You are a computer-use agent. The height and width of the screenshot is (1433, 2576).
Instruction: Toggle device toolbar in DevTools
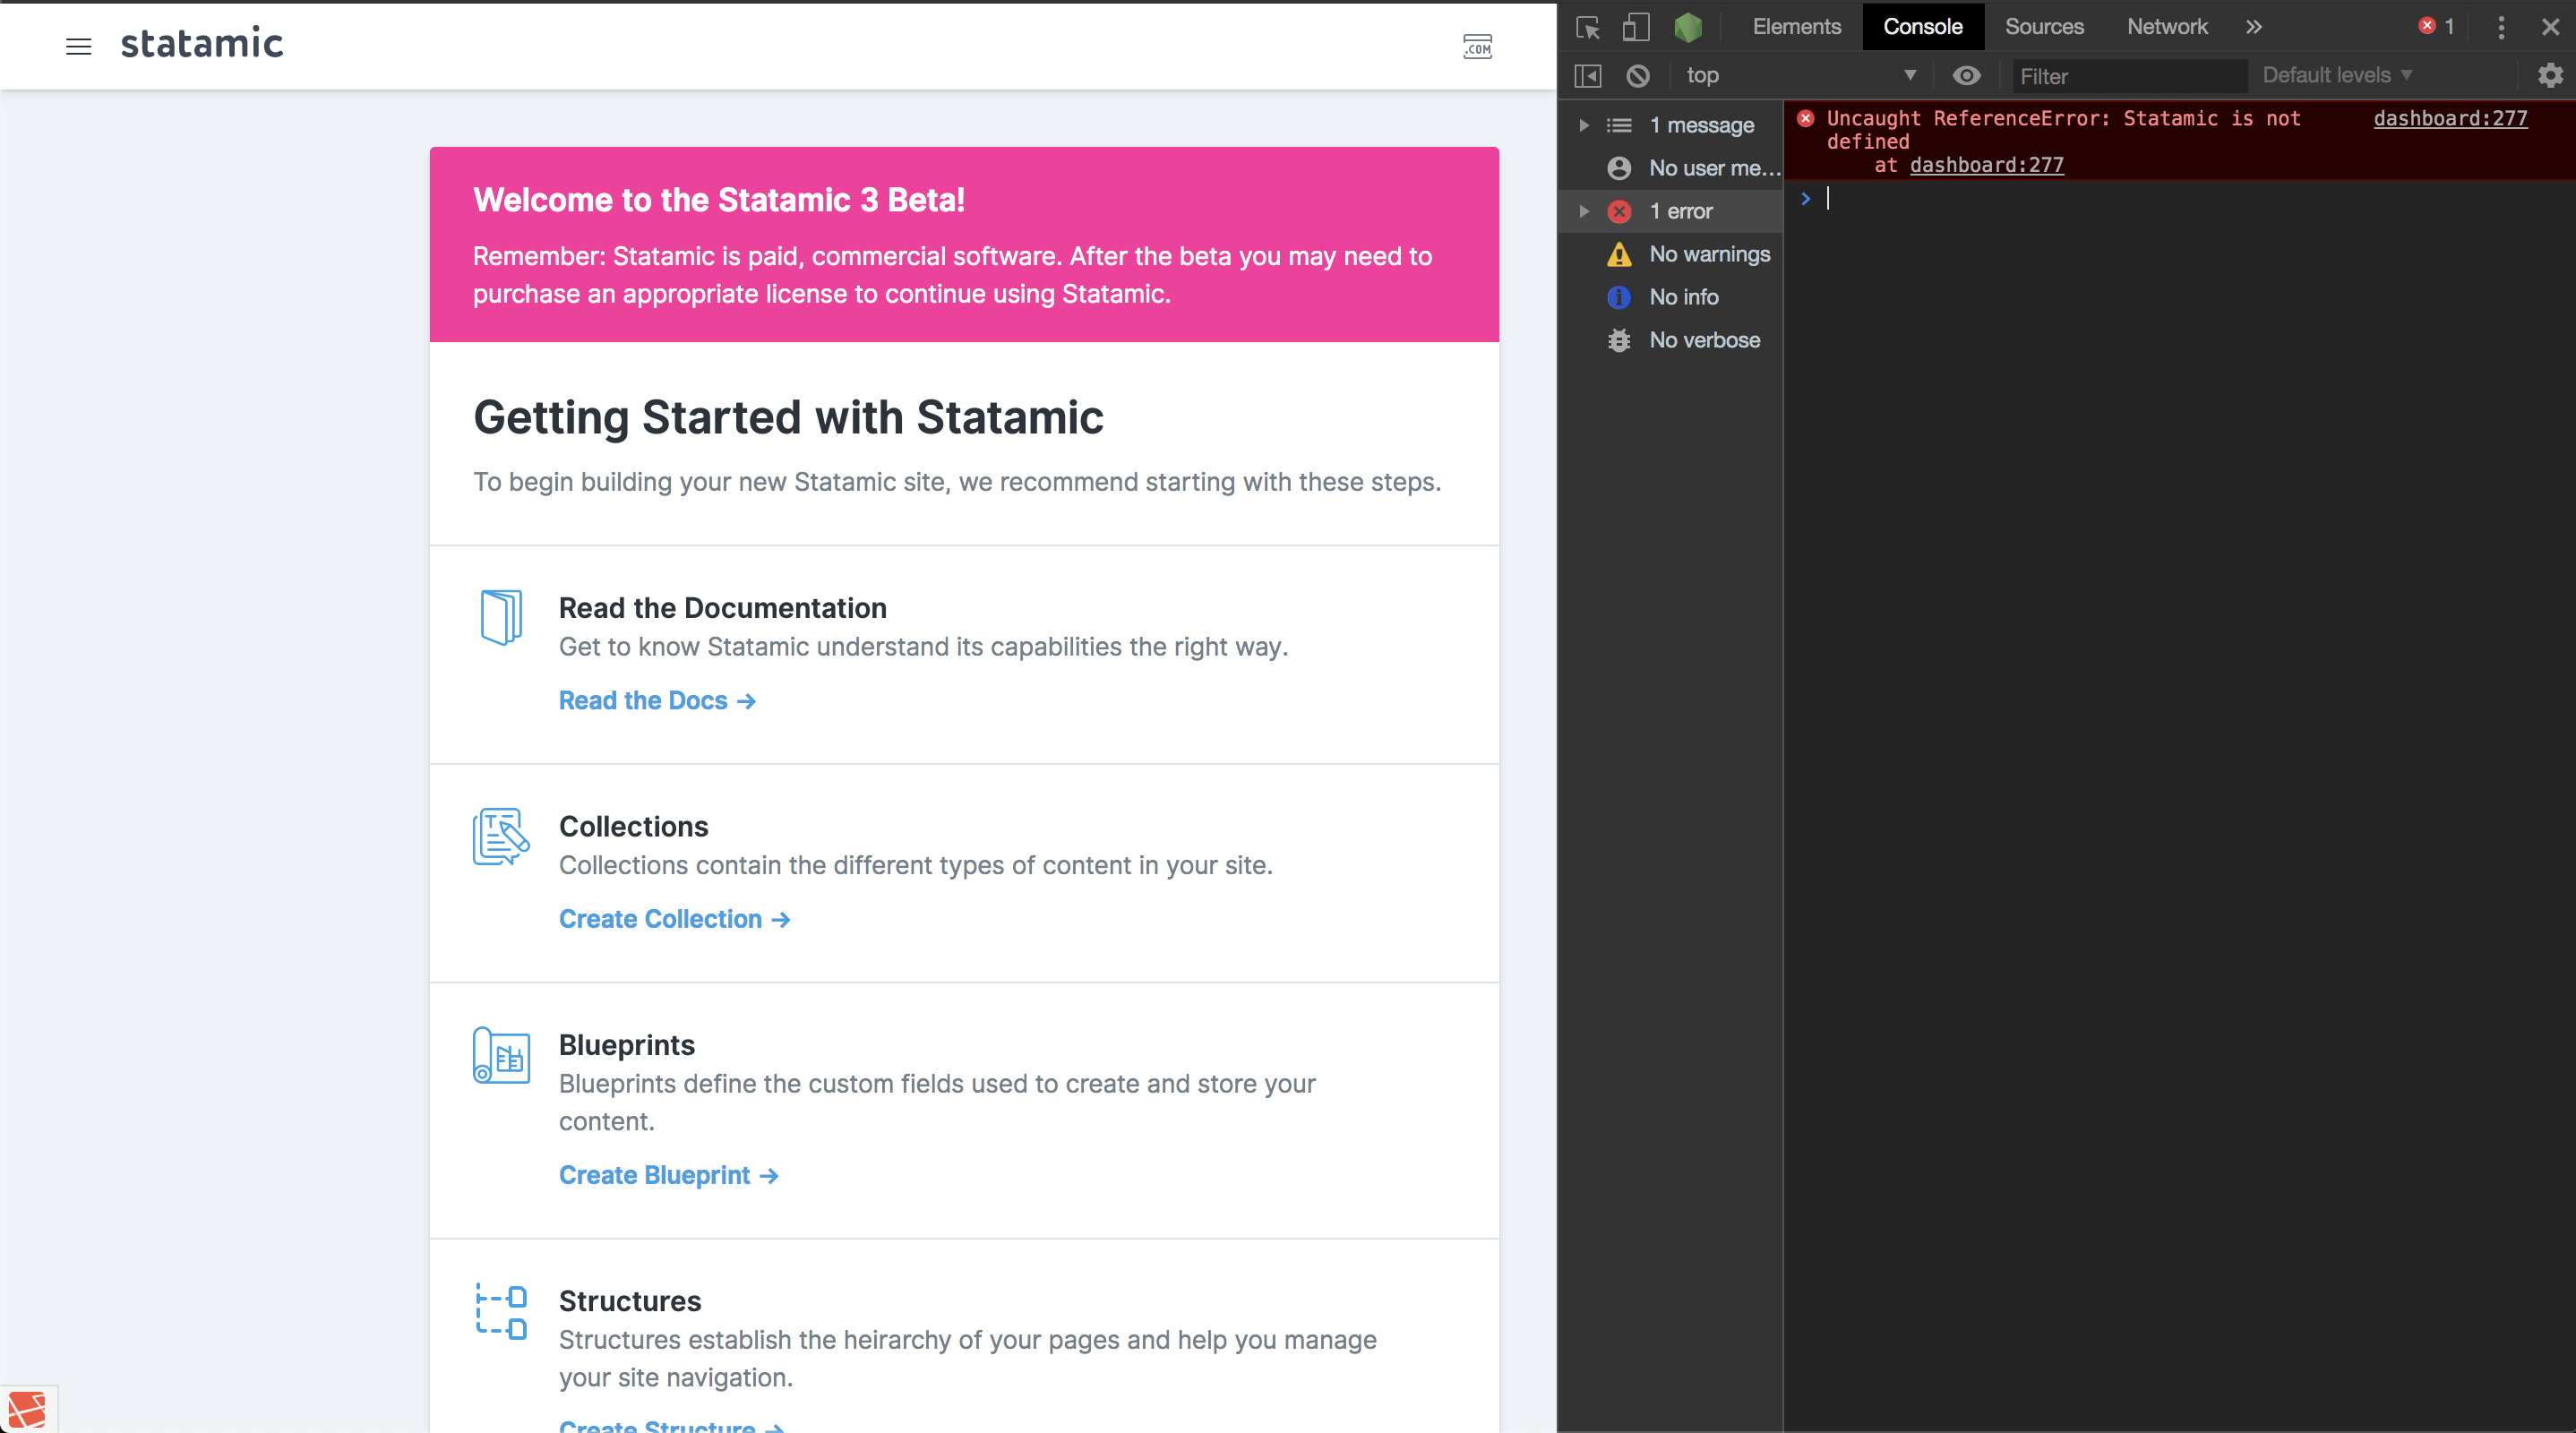1637,27
